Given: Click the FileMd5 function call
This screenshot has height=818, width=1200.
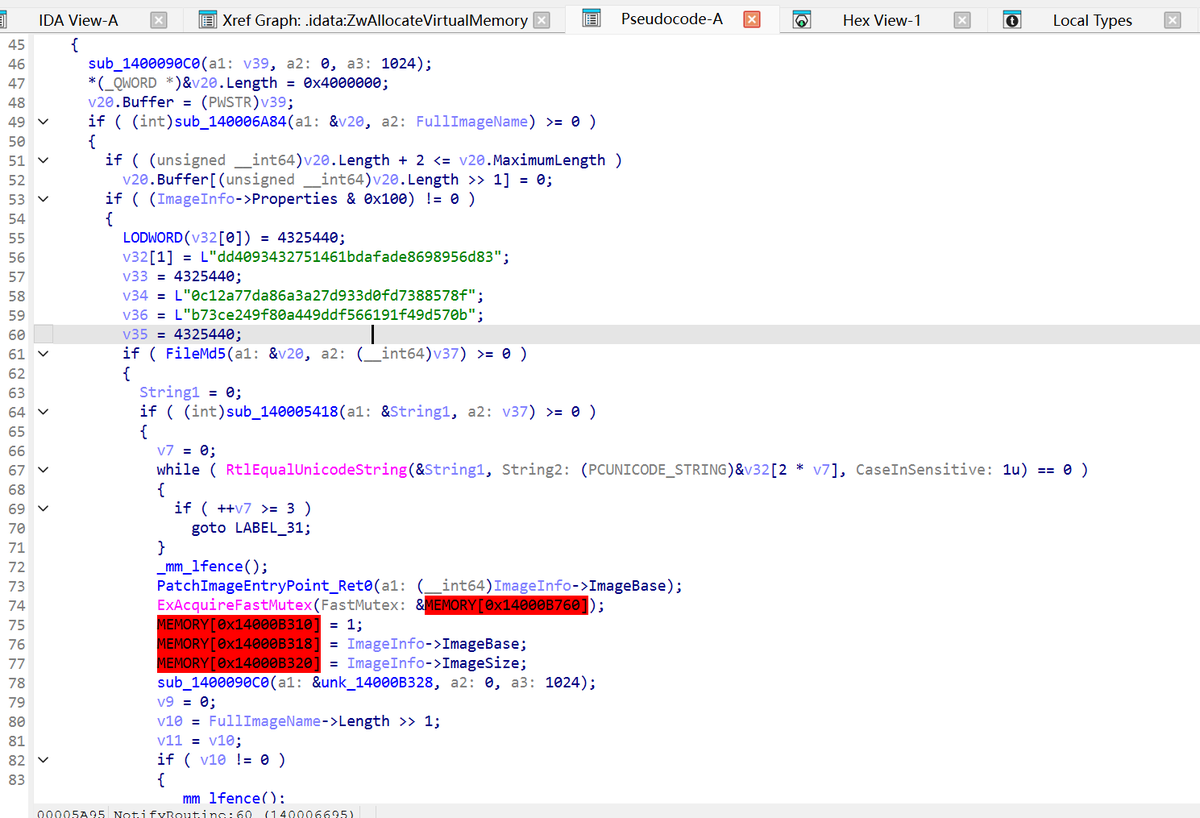Looking at the screenshot, I should click(196, 353).
